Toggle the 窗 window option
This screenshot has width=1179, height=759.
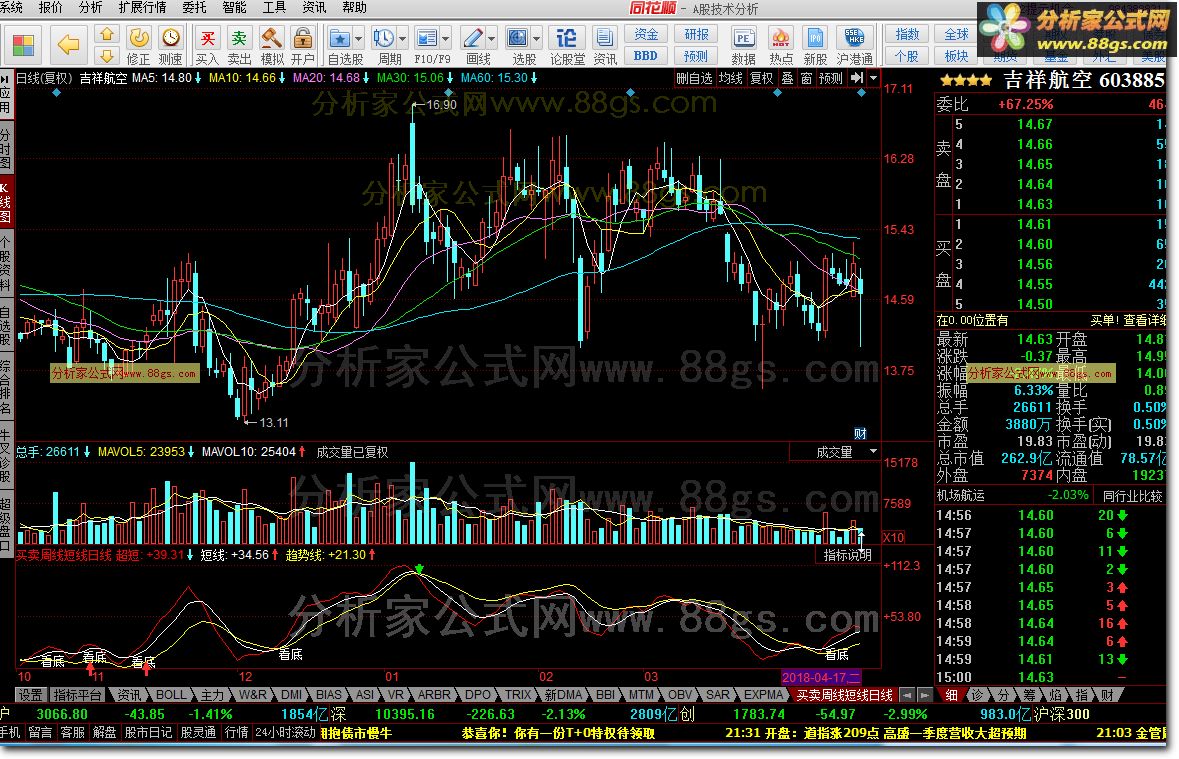click(806, 78)
